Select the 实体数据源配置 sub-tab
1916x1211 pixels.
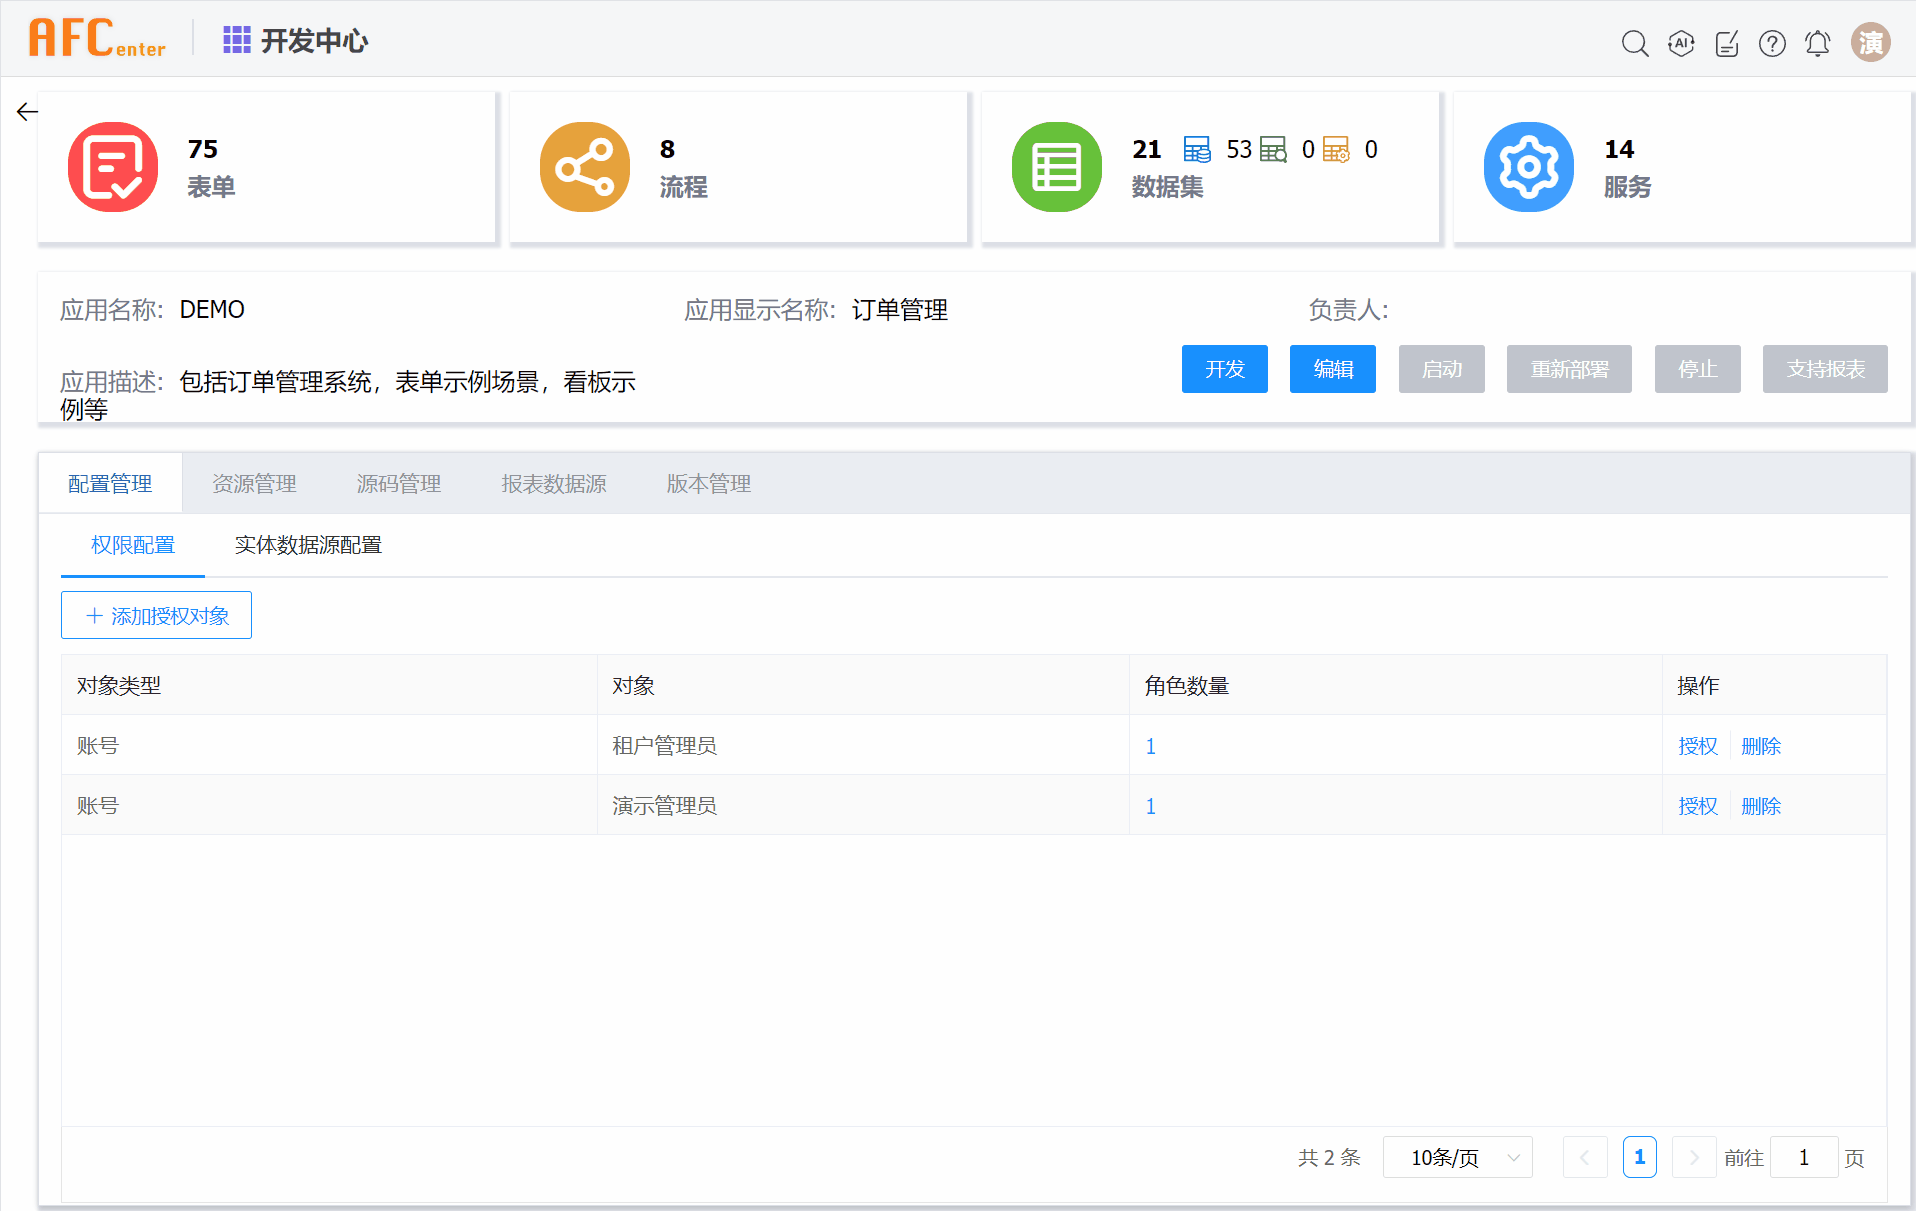click(x=308, y=545)
